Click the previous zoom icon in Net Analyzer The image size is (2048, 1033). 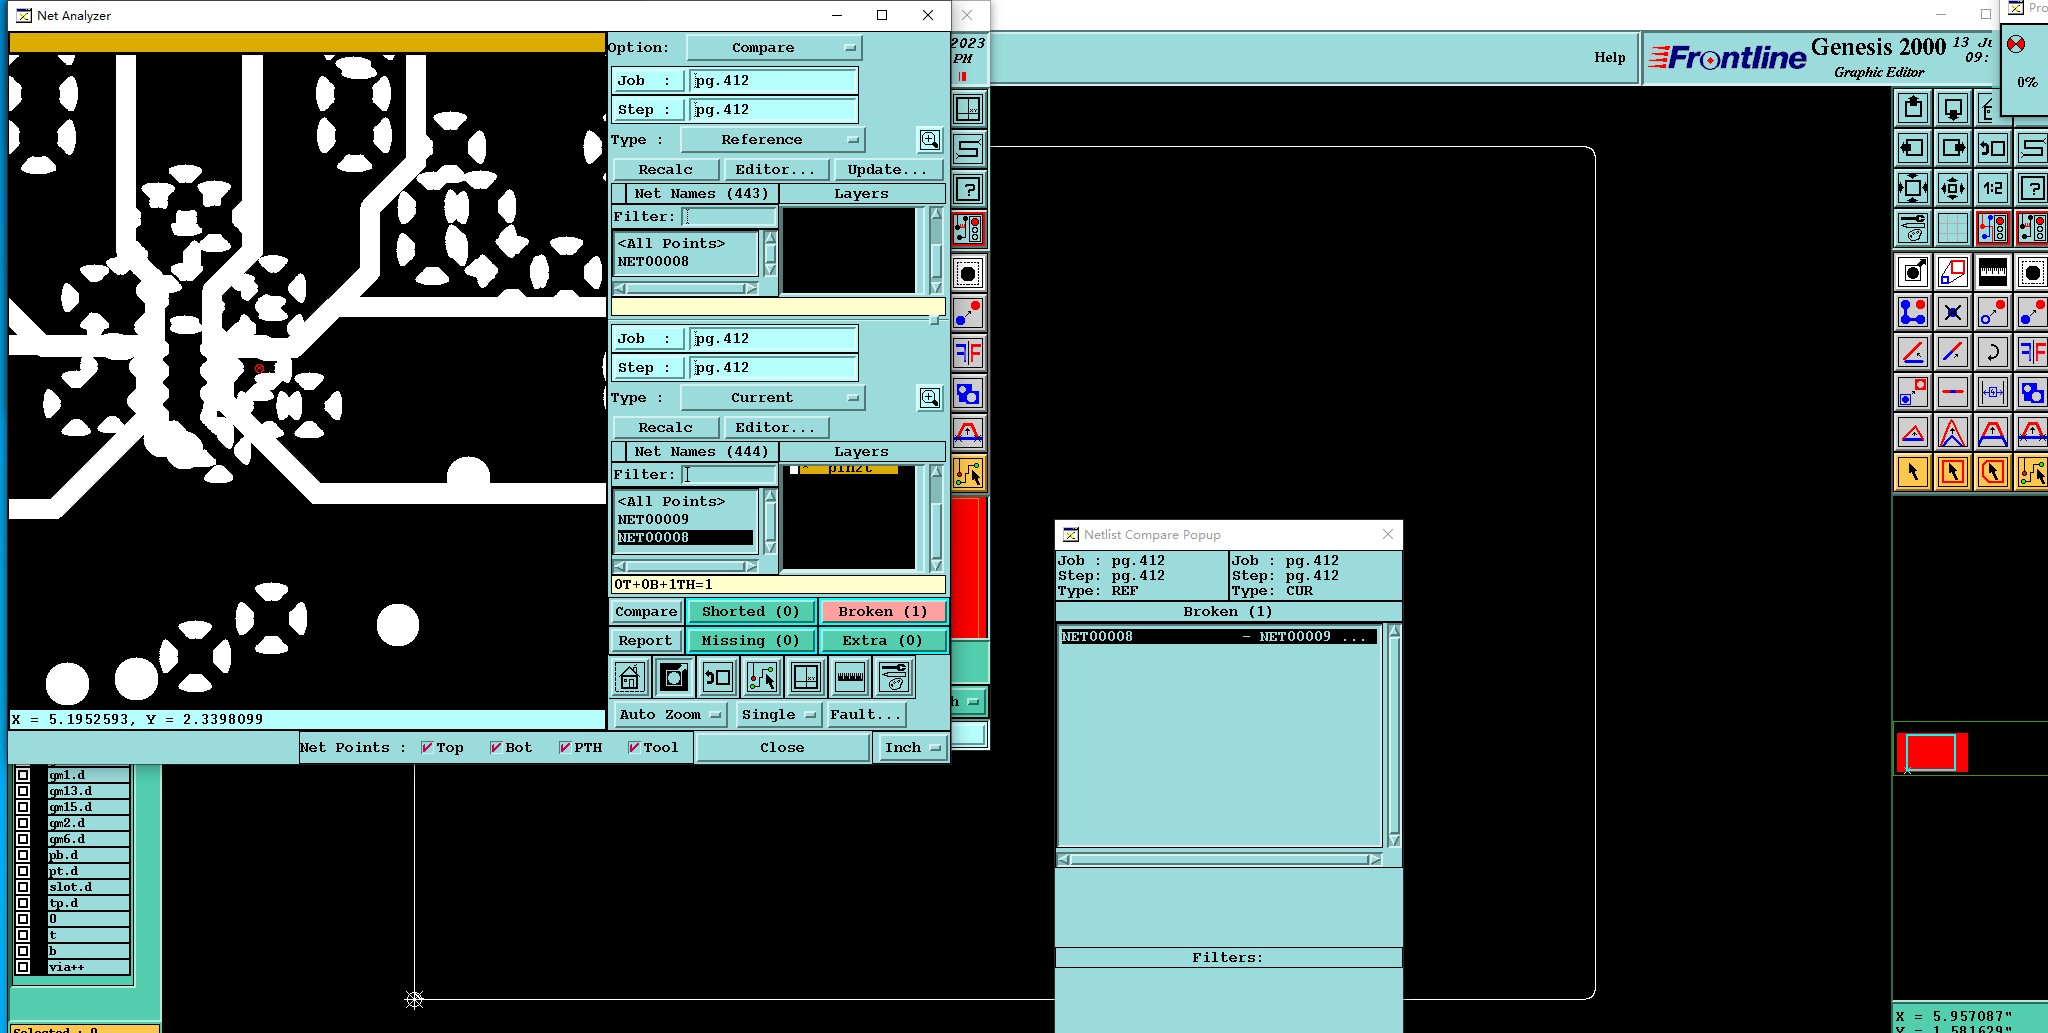[x=718, y=678]
